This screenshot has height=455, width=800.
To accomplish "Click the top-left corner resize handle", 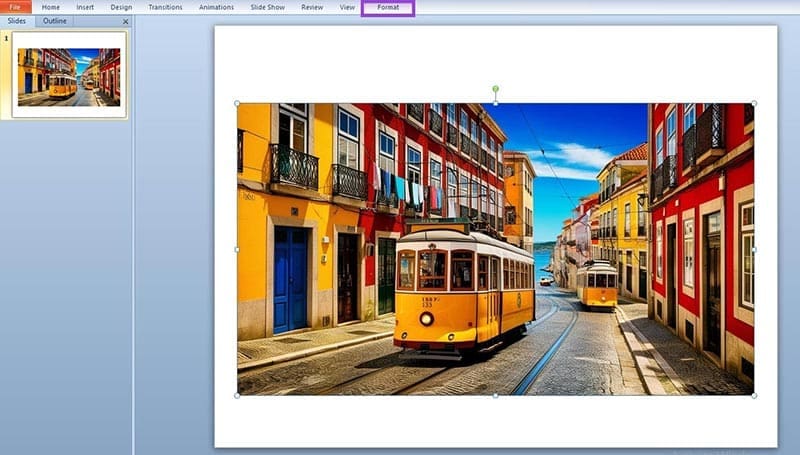I will pos(237,103).
